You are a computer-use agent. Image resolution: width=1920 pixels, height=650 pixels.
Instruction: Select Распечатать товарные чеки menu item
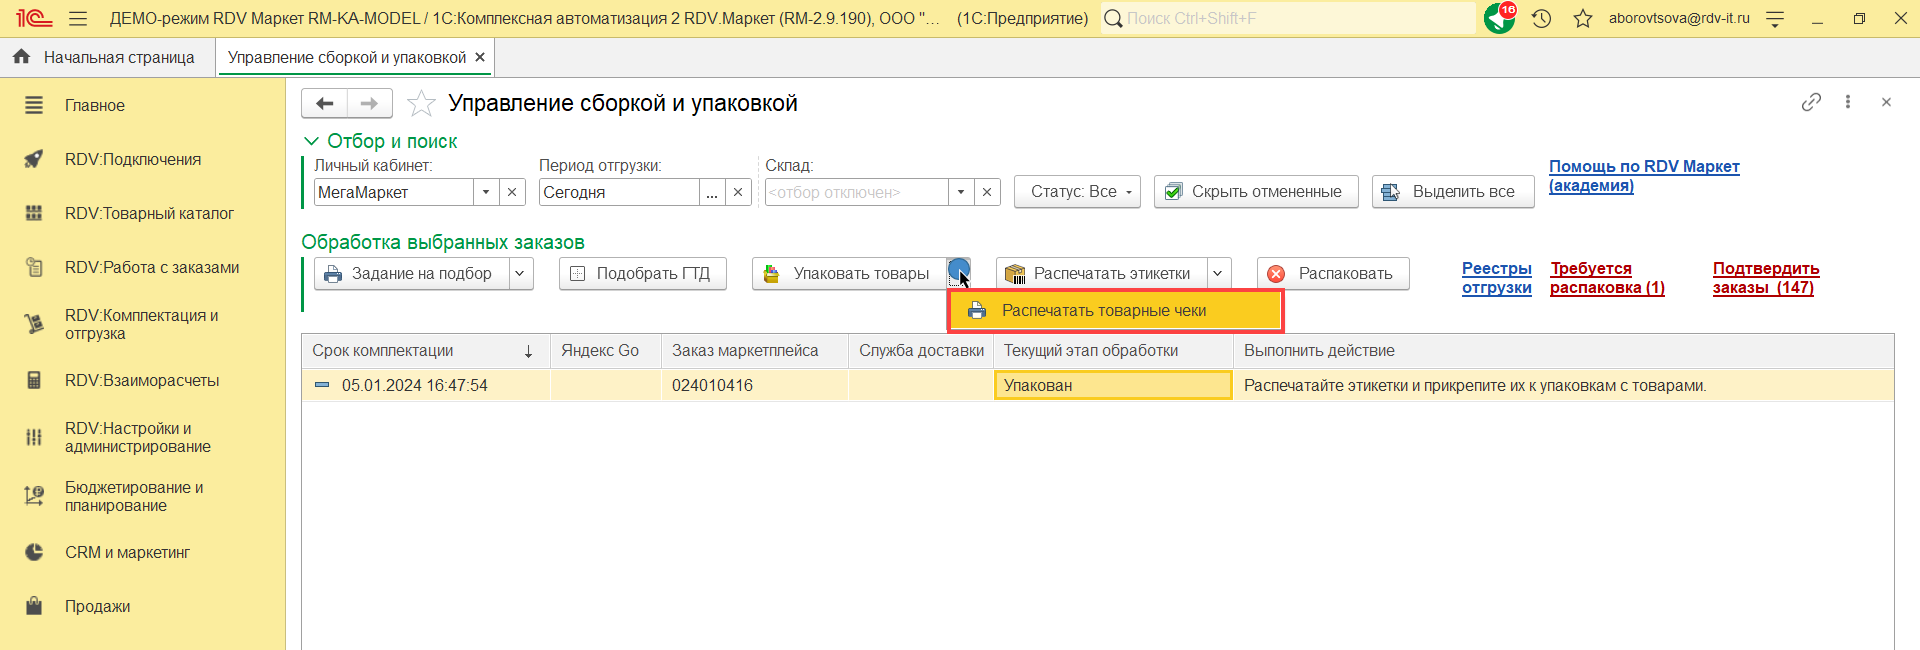pyautogui.click(x=1115, y=311)
